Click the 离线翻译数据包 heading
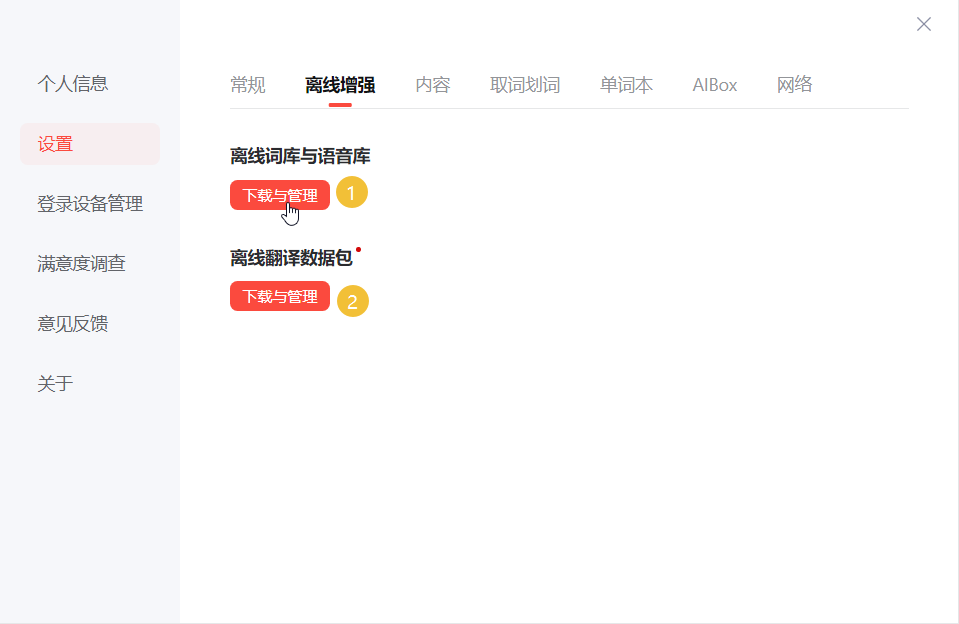This screenshot has height=624, width=959. pyautogui.click(x=291, y=258)
